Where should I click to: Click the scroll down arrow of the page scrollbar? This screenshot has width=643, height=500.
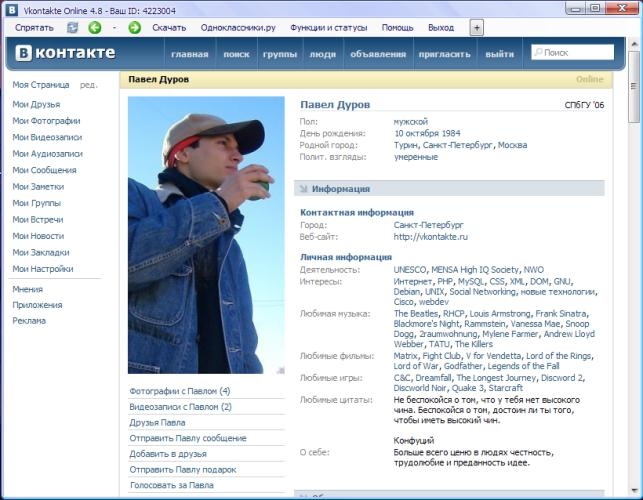(634, 491)
